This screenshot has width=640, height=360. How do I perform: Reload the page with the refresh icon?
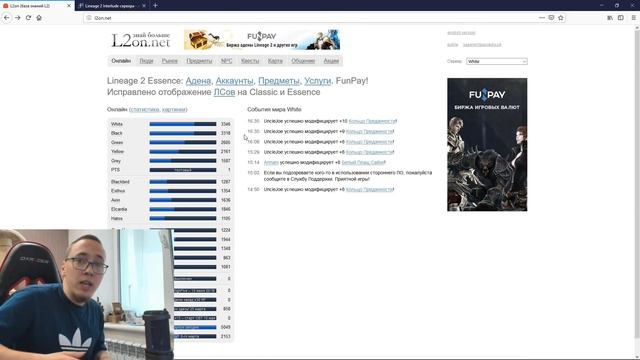click(x=28, y=18)
